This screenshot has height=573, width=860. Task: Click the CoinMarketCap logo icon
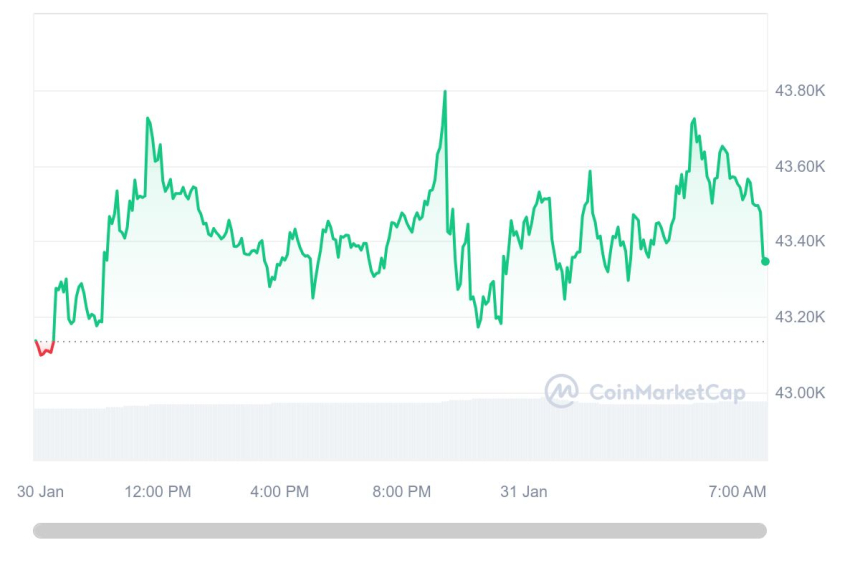(561, 390)
